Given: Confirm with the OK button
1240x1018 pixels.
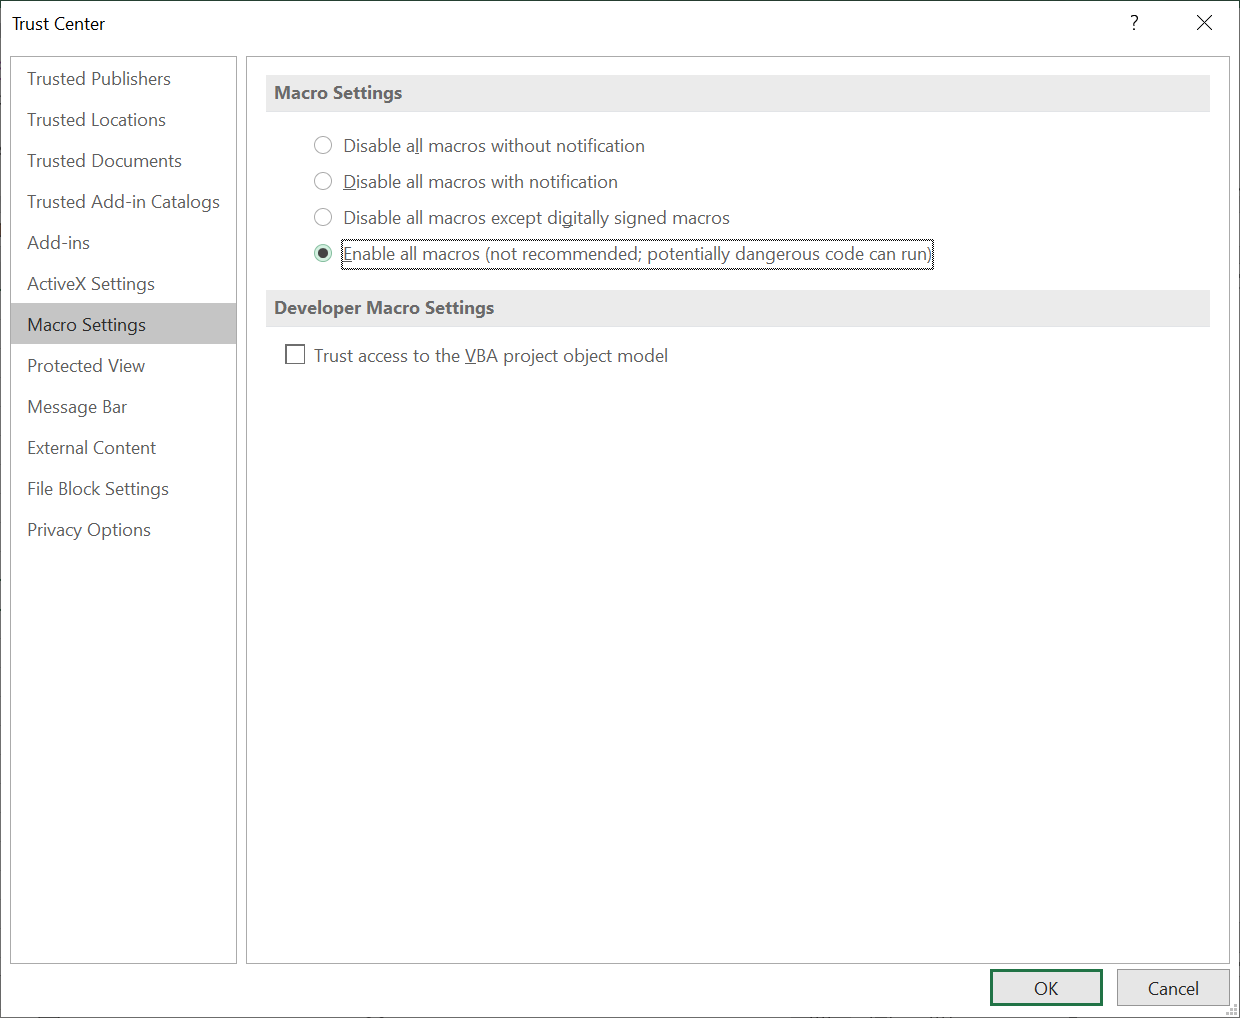Looking at the screenshot, I should [x=1046, y=988].
